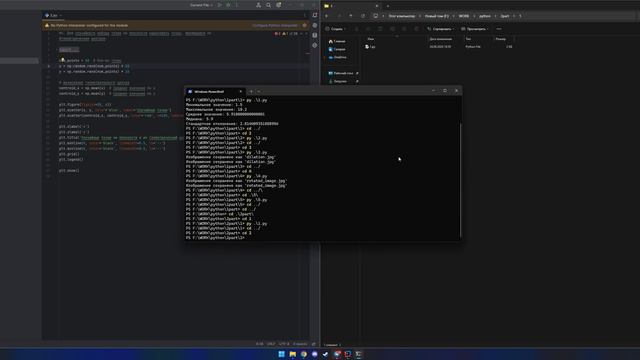Open Steam from the taskbar

pos(325,354)
